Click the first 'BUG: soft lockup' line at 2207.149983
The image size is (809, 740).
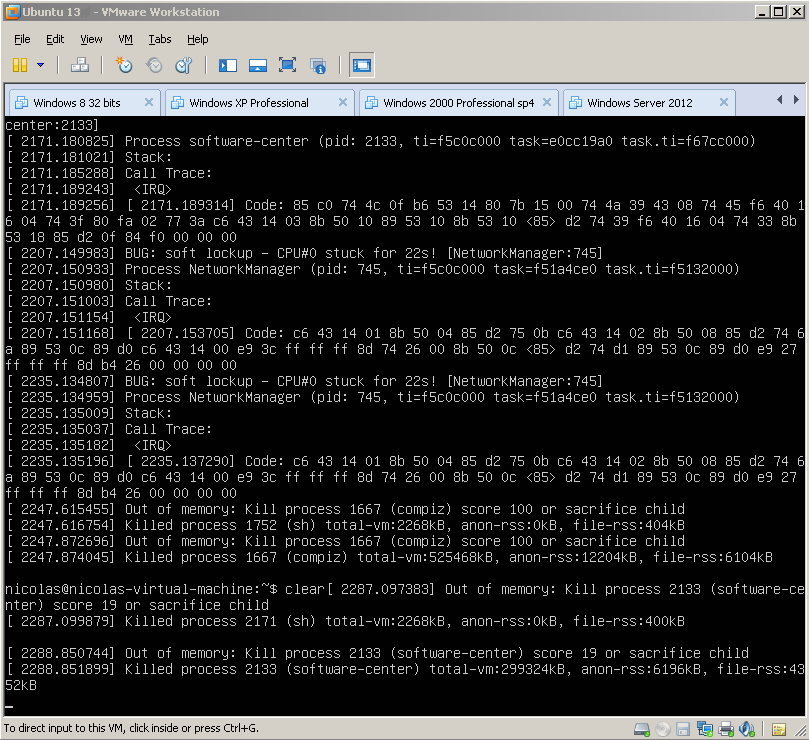click(304, 253)
